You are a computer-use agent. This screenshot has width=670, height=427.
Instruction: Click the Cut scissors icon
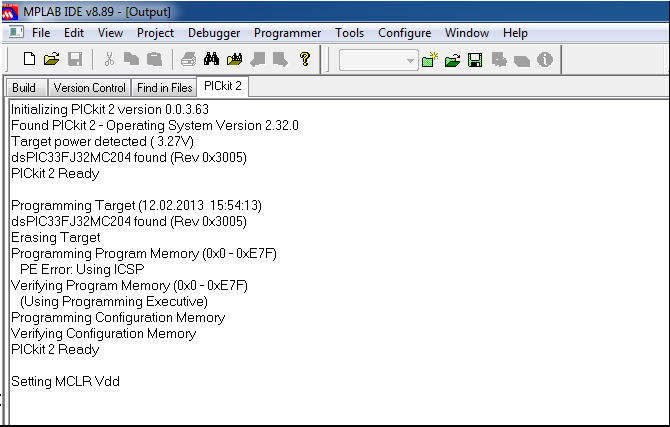109,59
